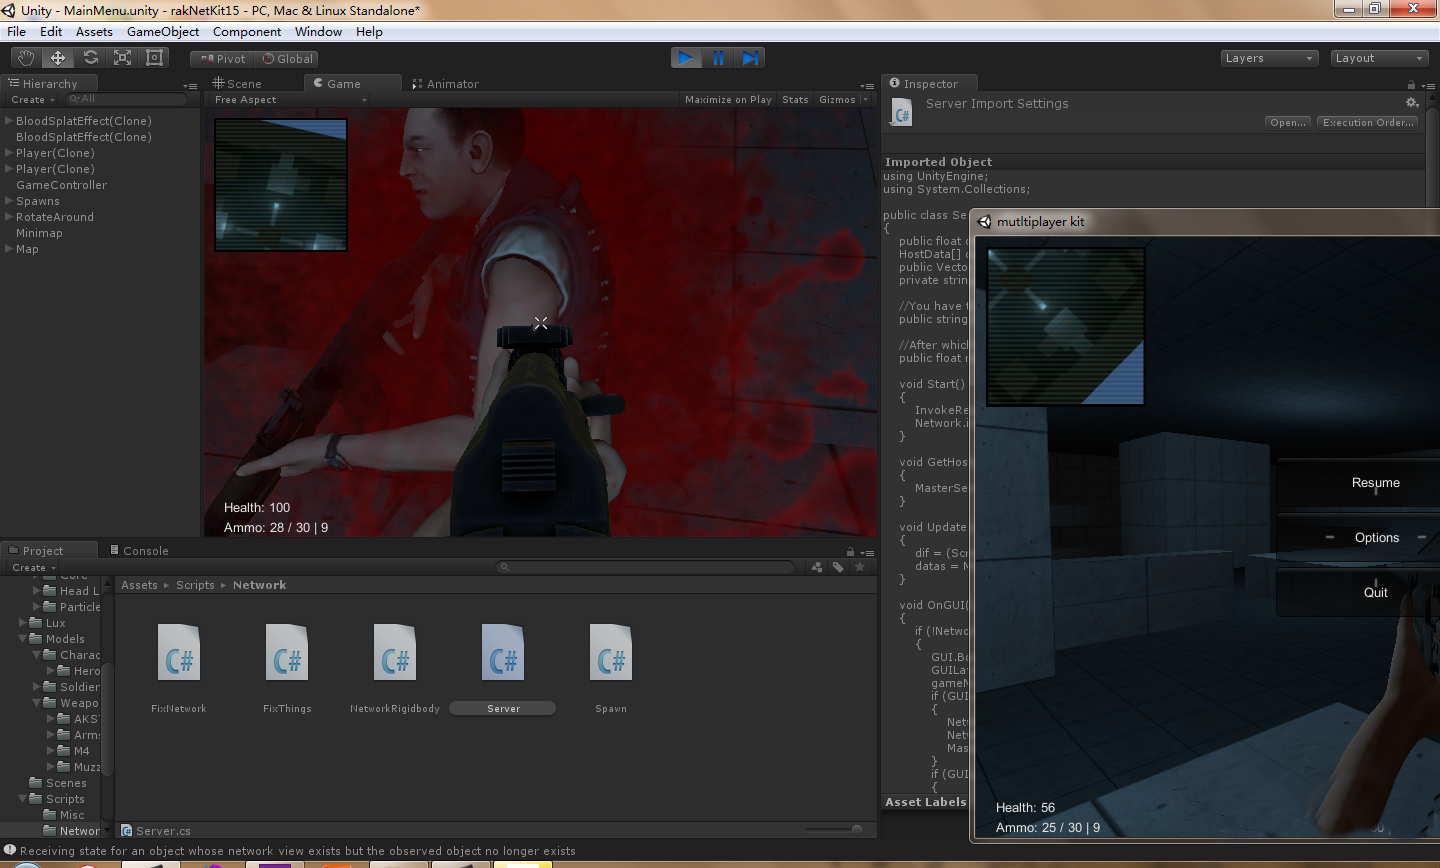This screenshot has height=868, width=1440.
Task: Click the Open... button in Inspector
Action: point(1288,123)
